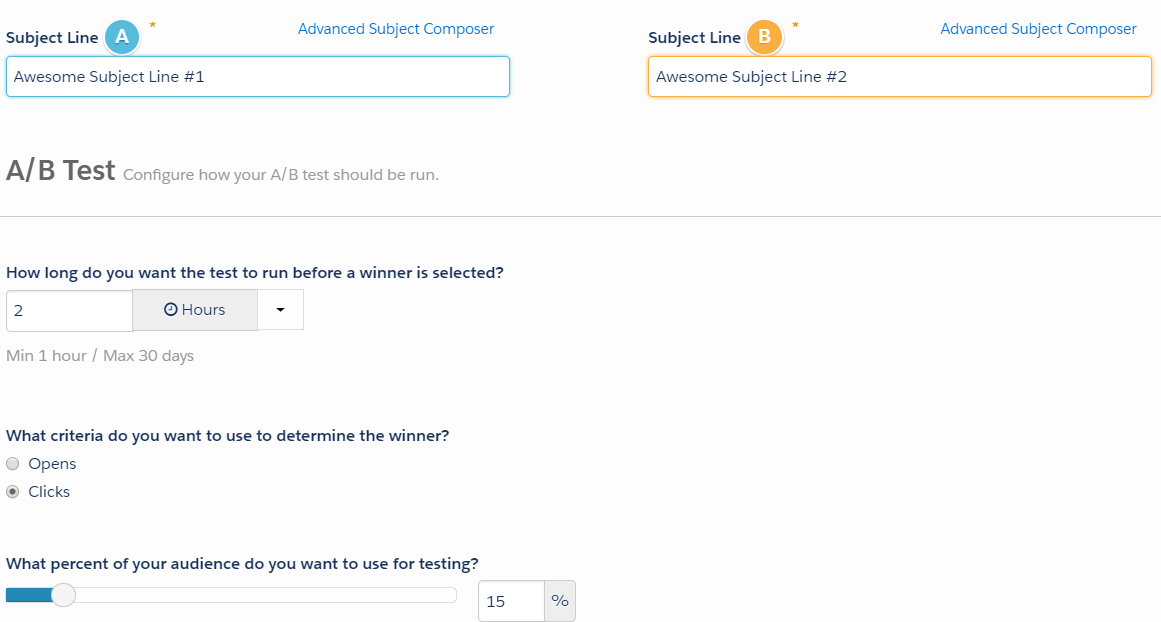Open the time unit dropdown next to Hours
1161x622 pixels.
pos(280,309)
